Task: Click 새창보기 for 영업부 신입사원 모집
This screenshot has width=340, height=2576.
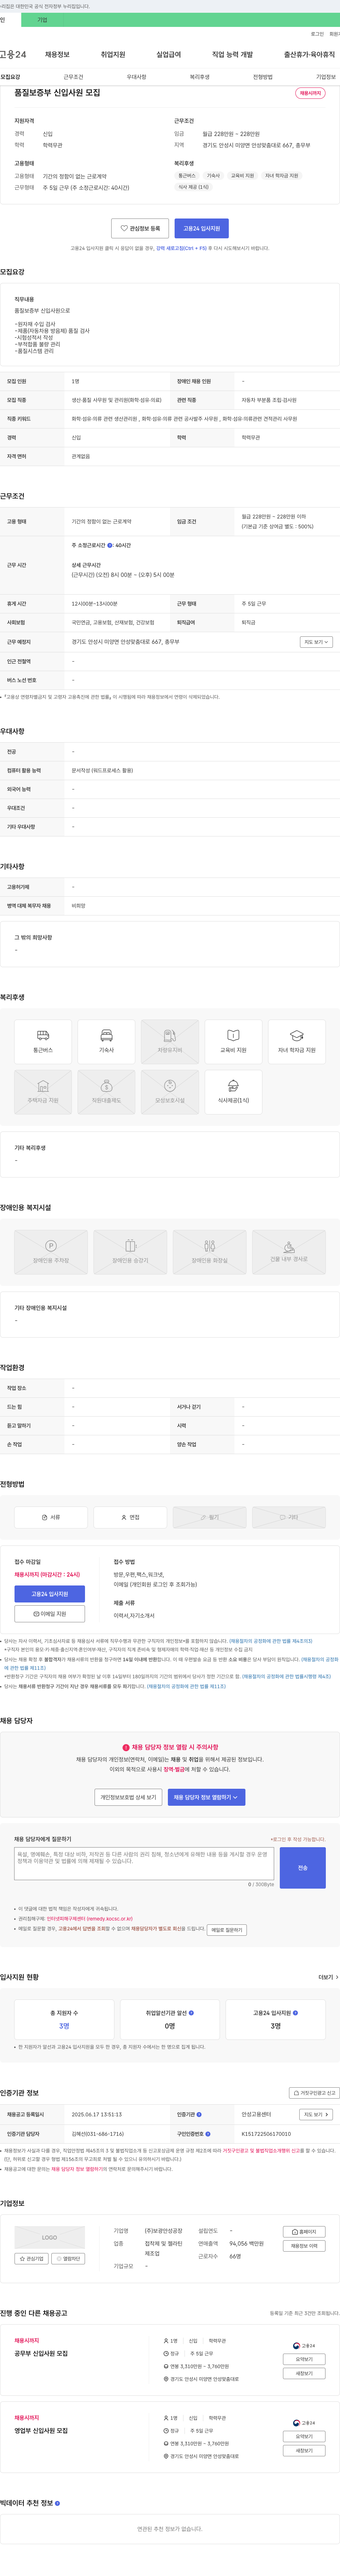Action: [x=304, y=2451]
